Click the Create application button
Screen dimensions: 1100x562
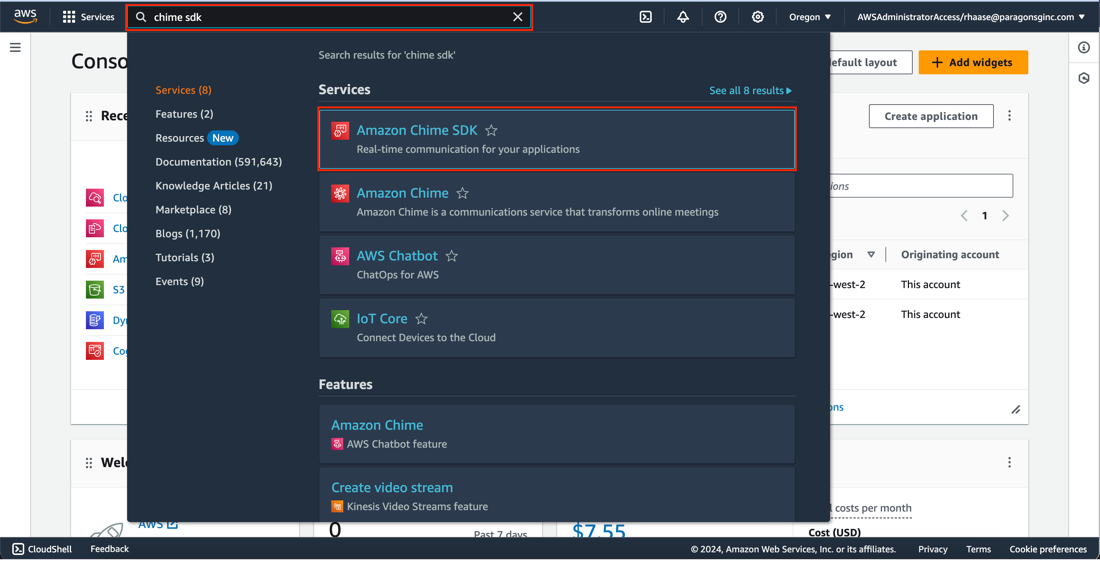tap(931, 116)
